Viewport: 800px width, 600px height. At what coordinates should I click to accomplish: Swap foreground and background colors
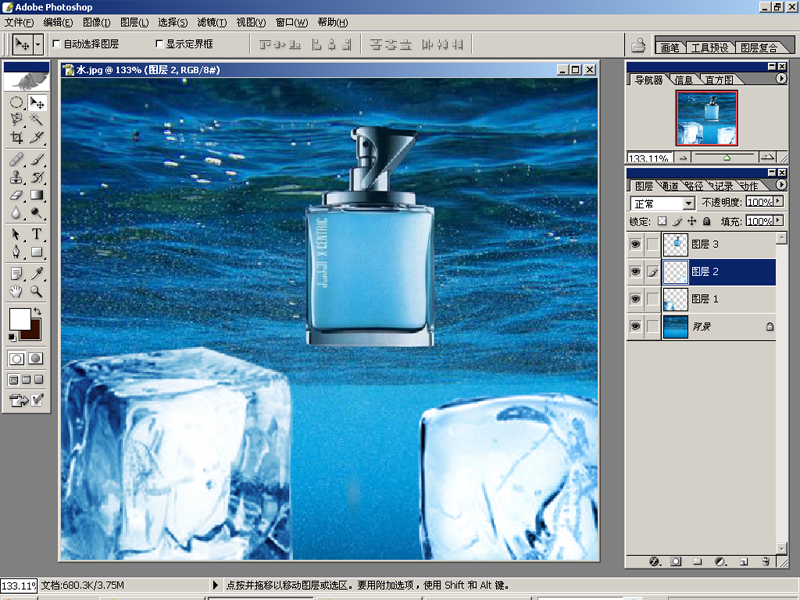(x=37, y=311)
